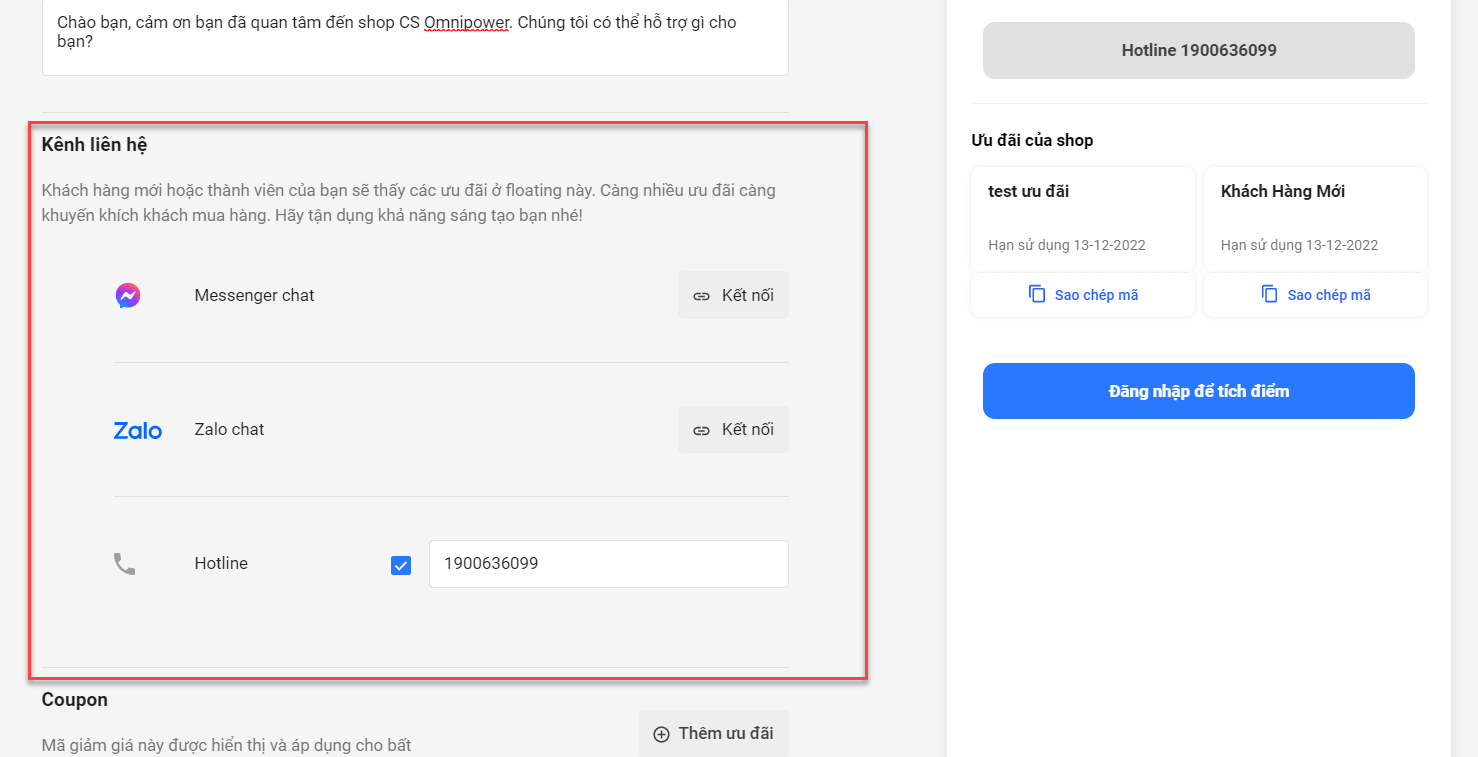Uncheck the Hotline checkbox
The image size is (1478, 757).
tap(401, 565)
